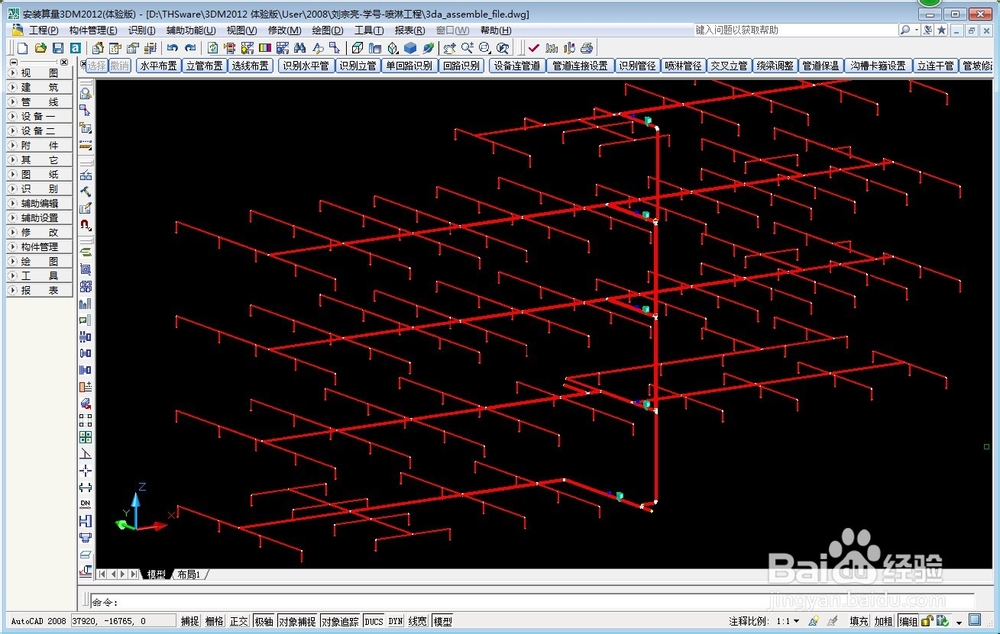Toggle 对象追踪 object tracking
This screenshot has width=1000, height=634.
point(340,621)
